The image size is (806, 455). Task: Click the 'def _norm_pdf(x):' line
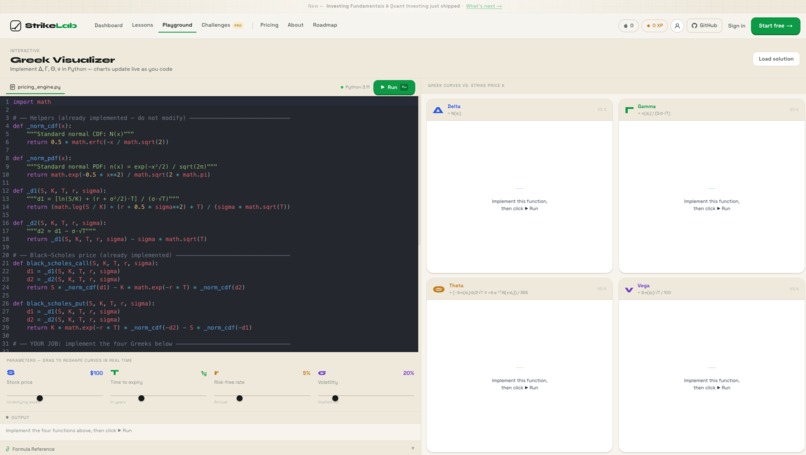42,158
